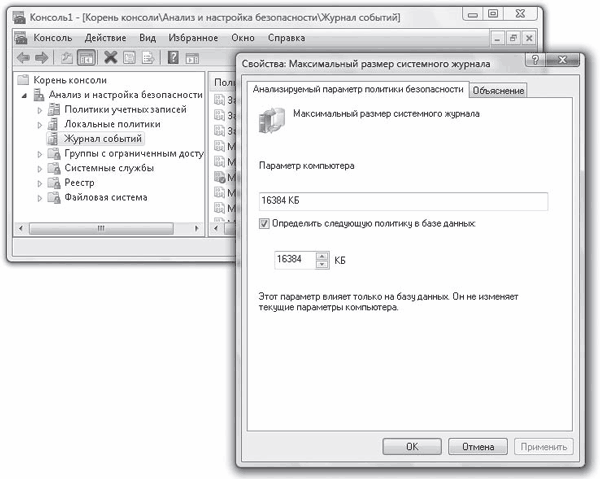
Task: Click the Локальные политики tree icon
Action: [x=52, y=124]
